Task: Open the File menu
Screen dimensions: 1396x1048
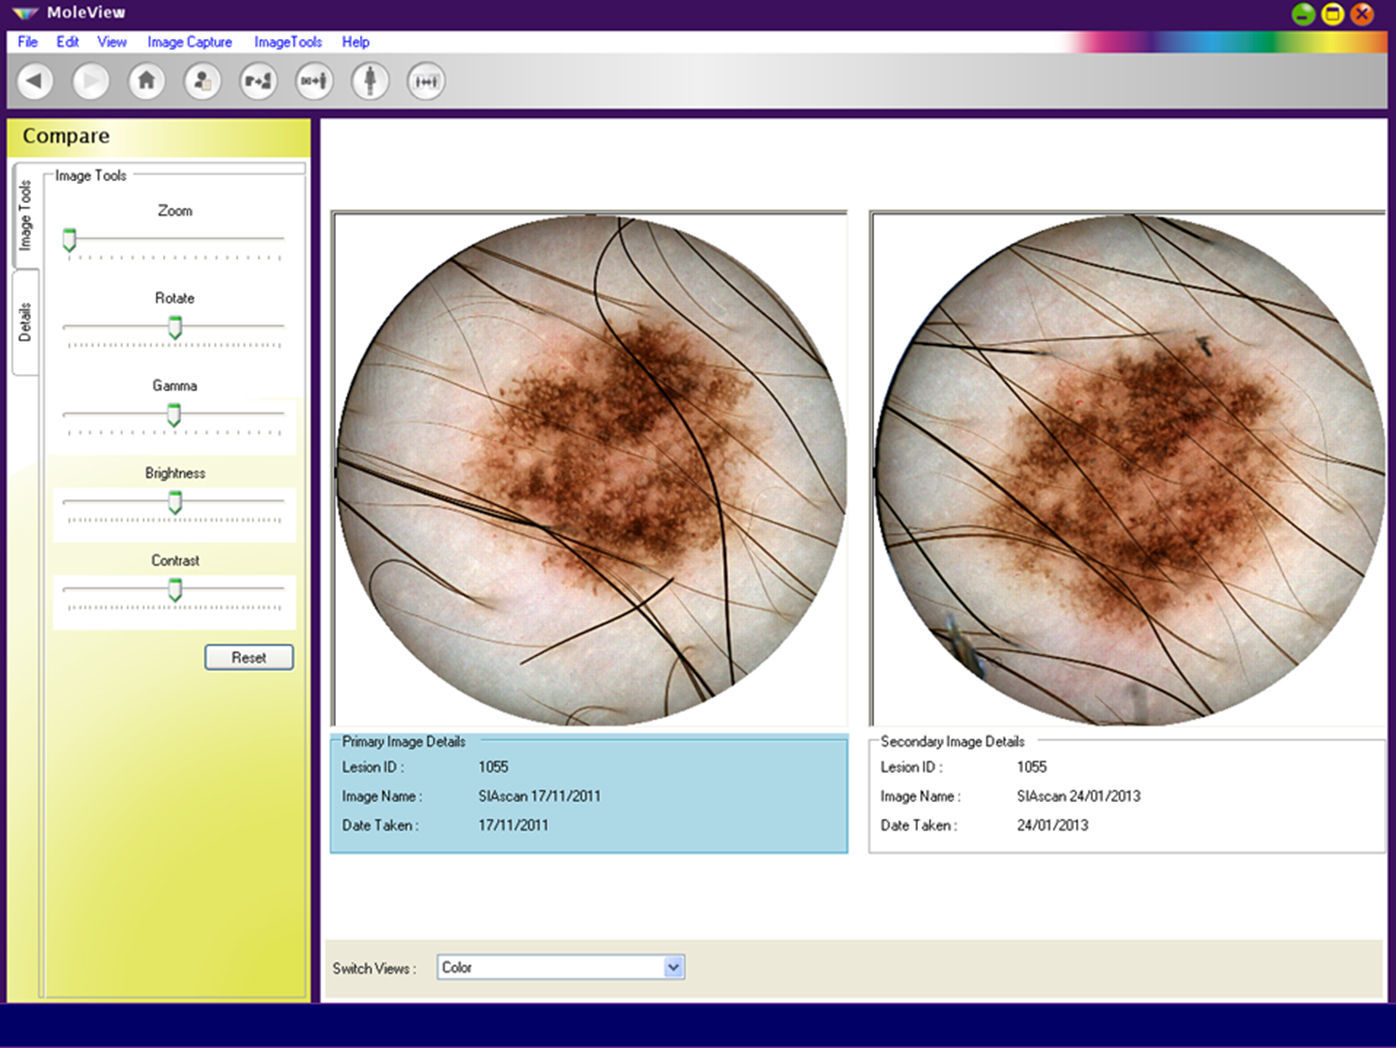Action: point(27,42)
